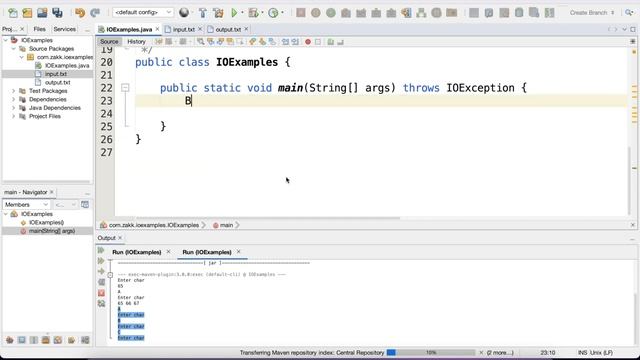Click the Source view button

click(x=109, y=42)
